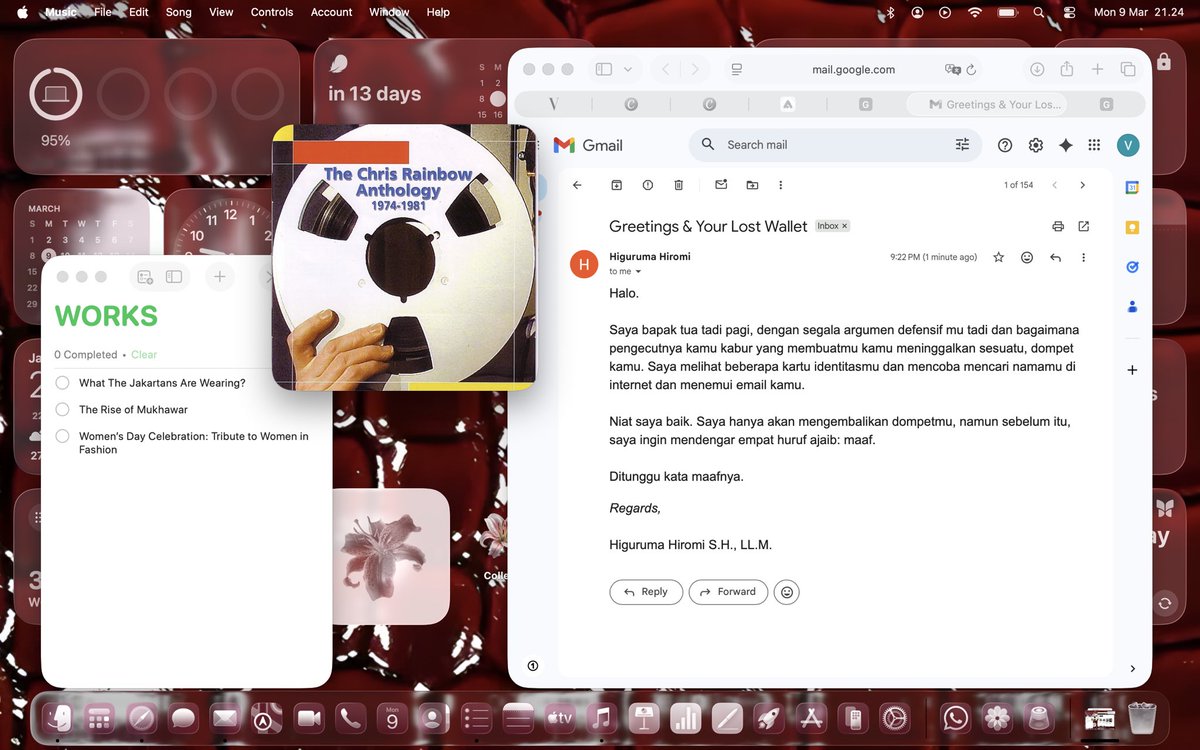Open Google Contacts side panel
This screenshot has height=750, width=1200.
[1132, 307]
